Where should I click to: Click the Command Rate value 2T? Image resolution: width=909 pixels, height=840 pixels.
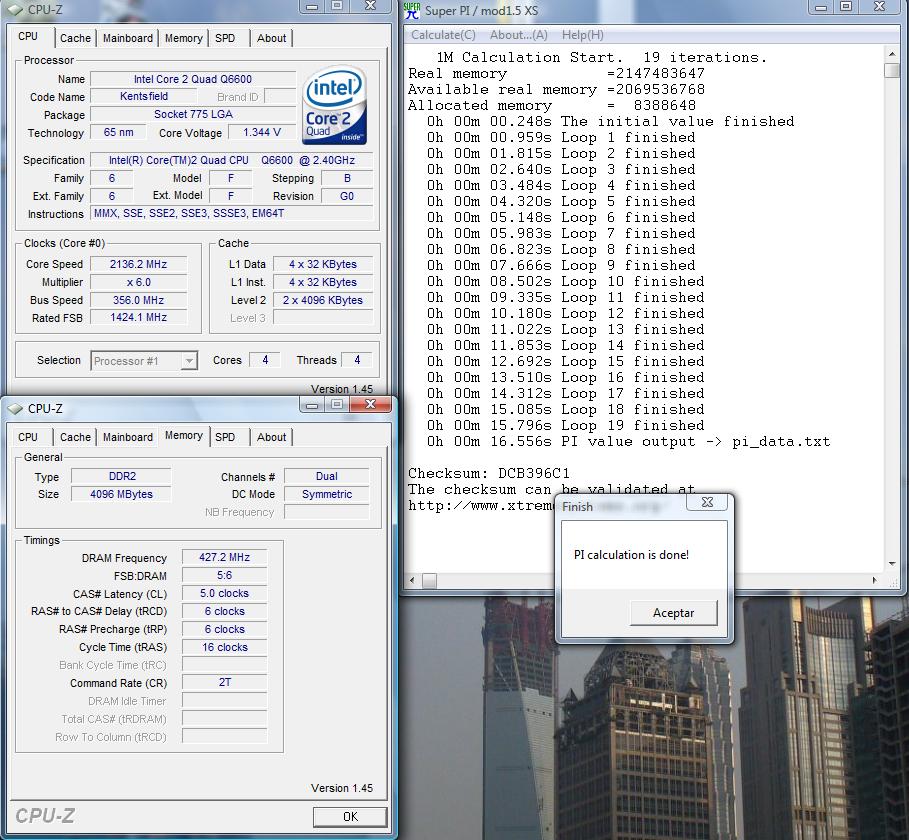(224, 682)
